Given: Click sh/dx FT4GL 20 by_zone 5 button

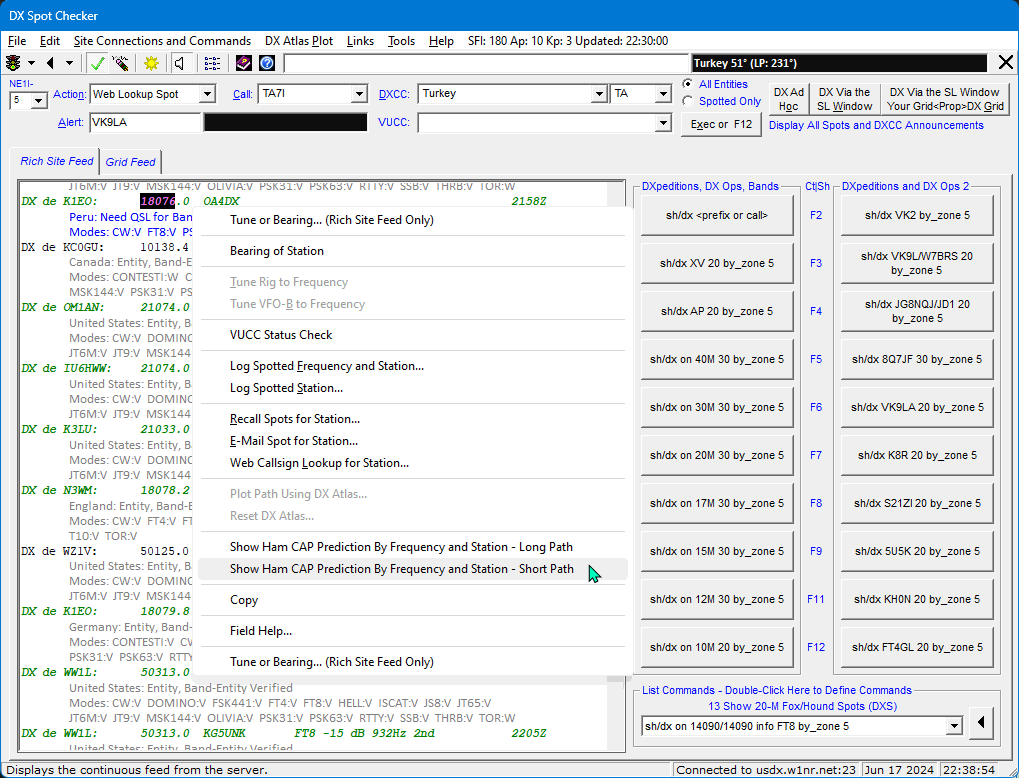Looking at the screenshot, I should pos(917,647).
